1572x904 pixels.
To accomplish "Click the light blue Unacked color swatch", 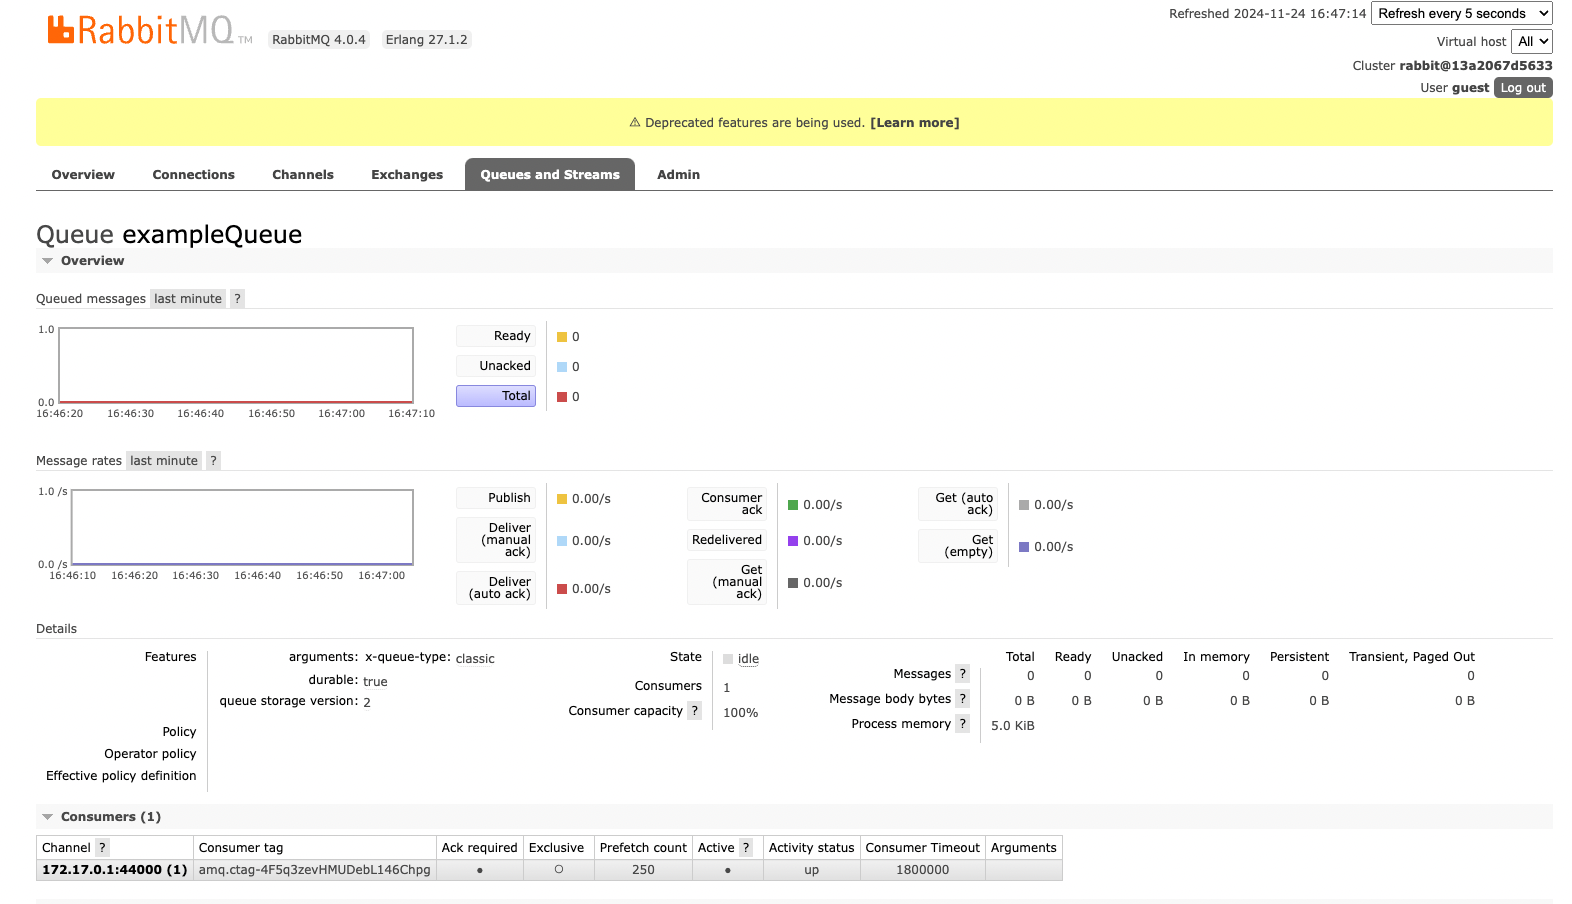I will tap(562, 367).
